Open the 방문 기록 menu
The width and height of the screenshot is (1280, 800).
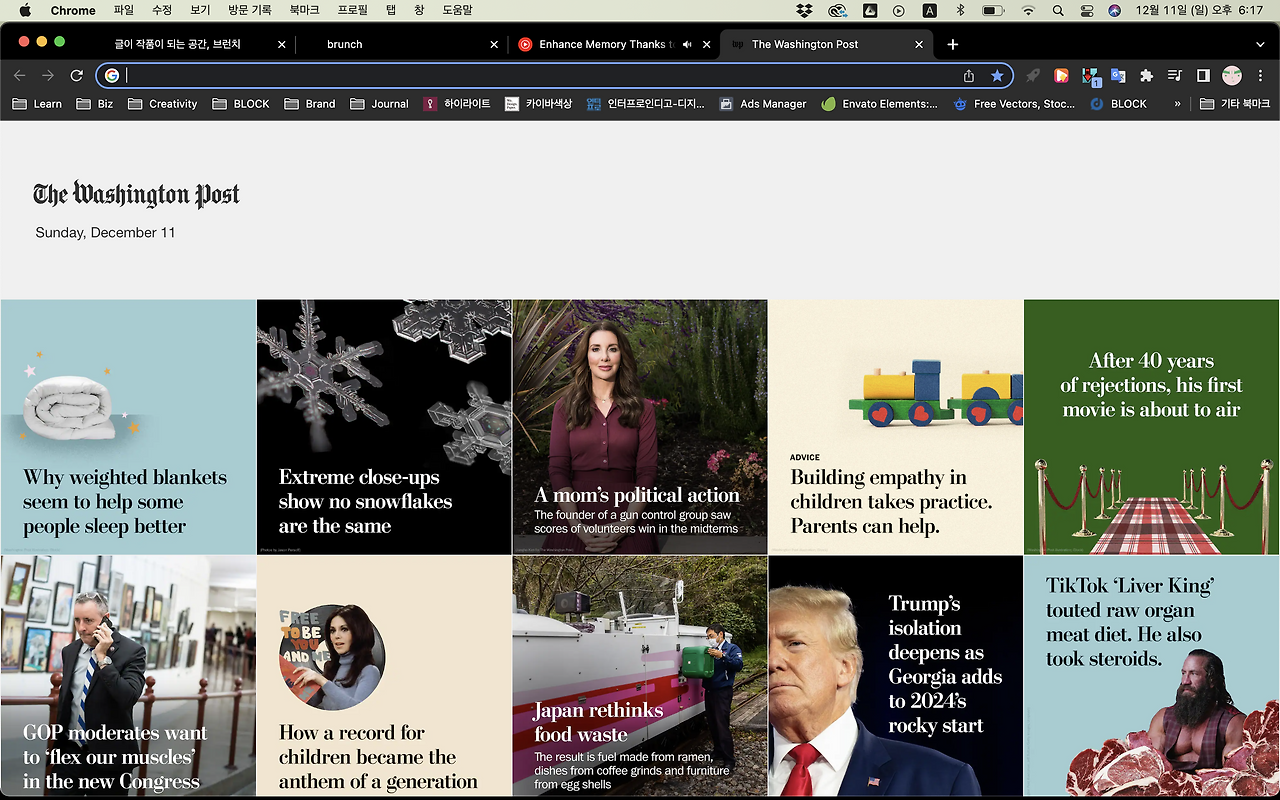pos(249,11)
